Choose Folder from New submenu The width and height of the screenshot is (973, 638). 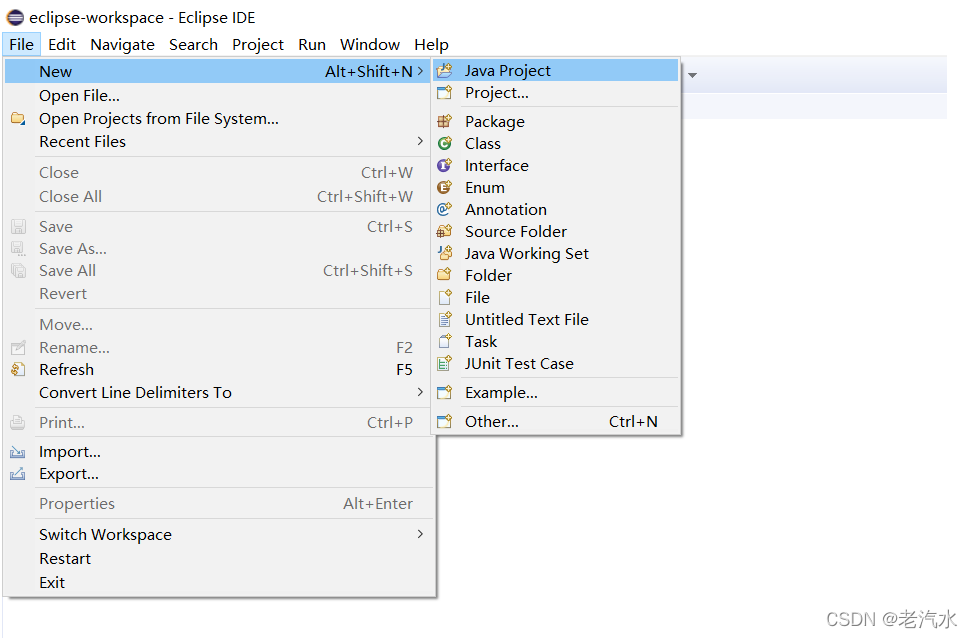pos(557,275)
